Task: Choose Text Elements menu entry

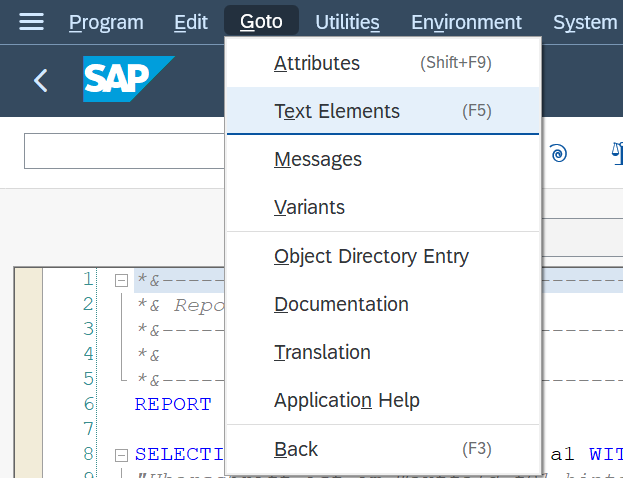Action: [383, 111]
